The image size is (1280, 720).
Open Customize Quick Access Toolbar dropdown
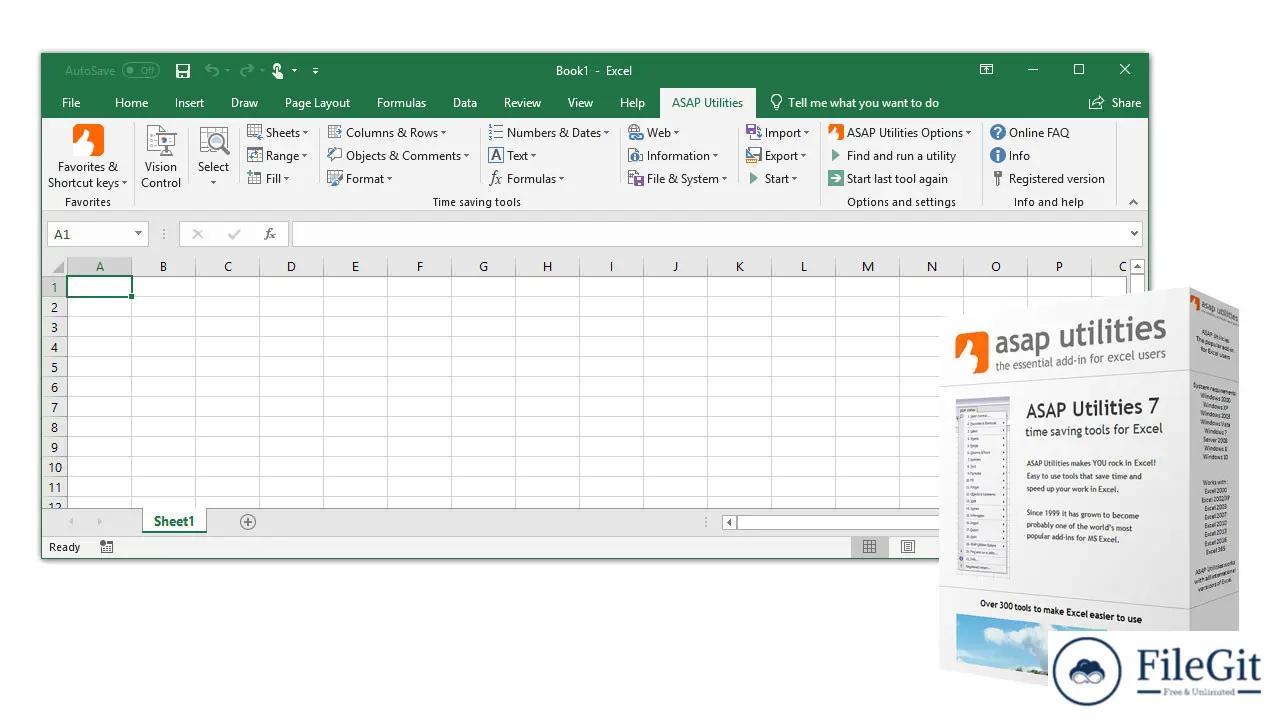(315, 71)
